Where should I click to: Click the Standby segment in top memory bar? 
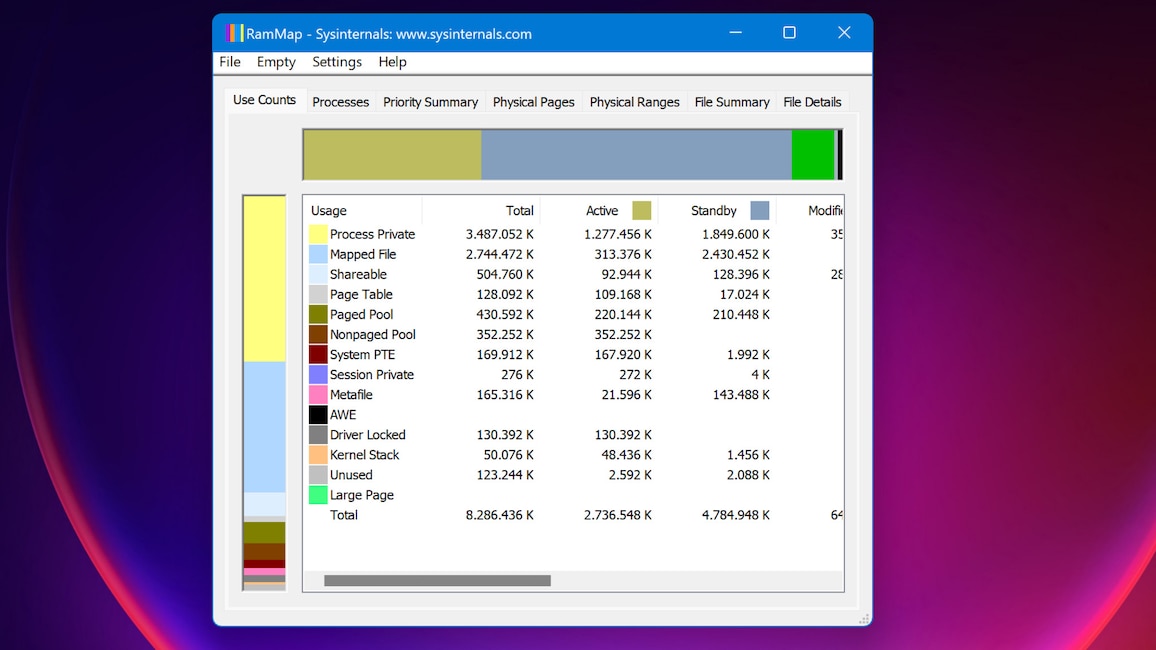tap(636, 155)
